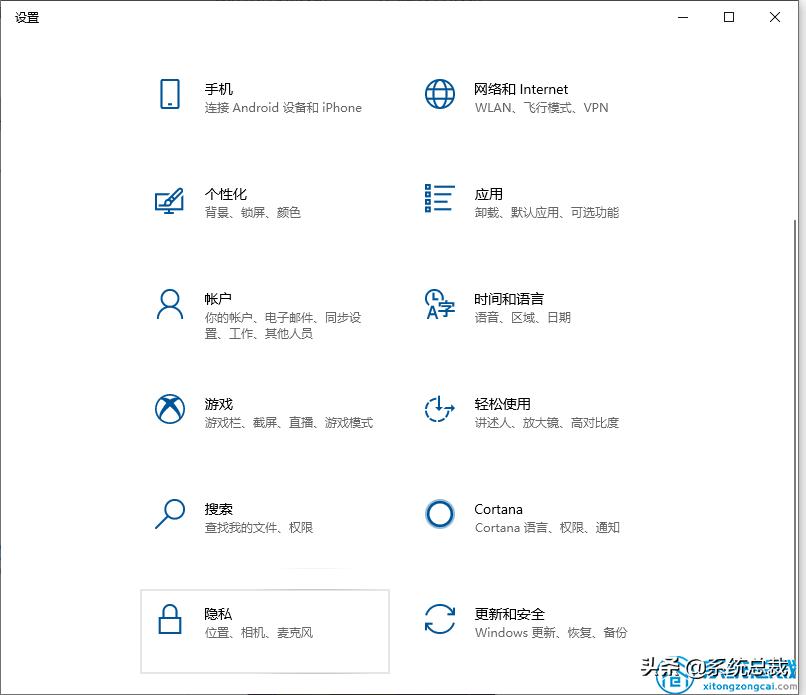The width and height of the screenshot is (806, 695).
Task: Open the 游戏栏、截屏、直播、游戏模式 section
Action: click(x=289, y=422)
